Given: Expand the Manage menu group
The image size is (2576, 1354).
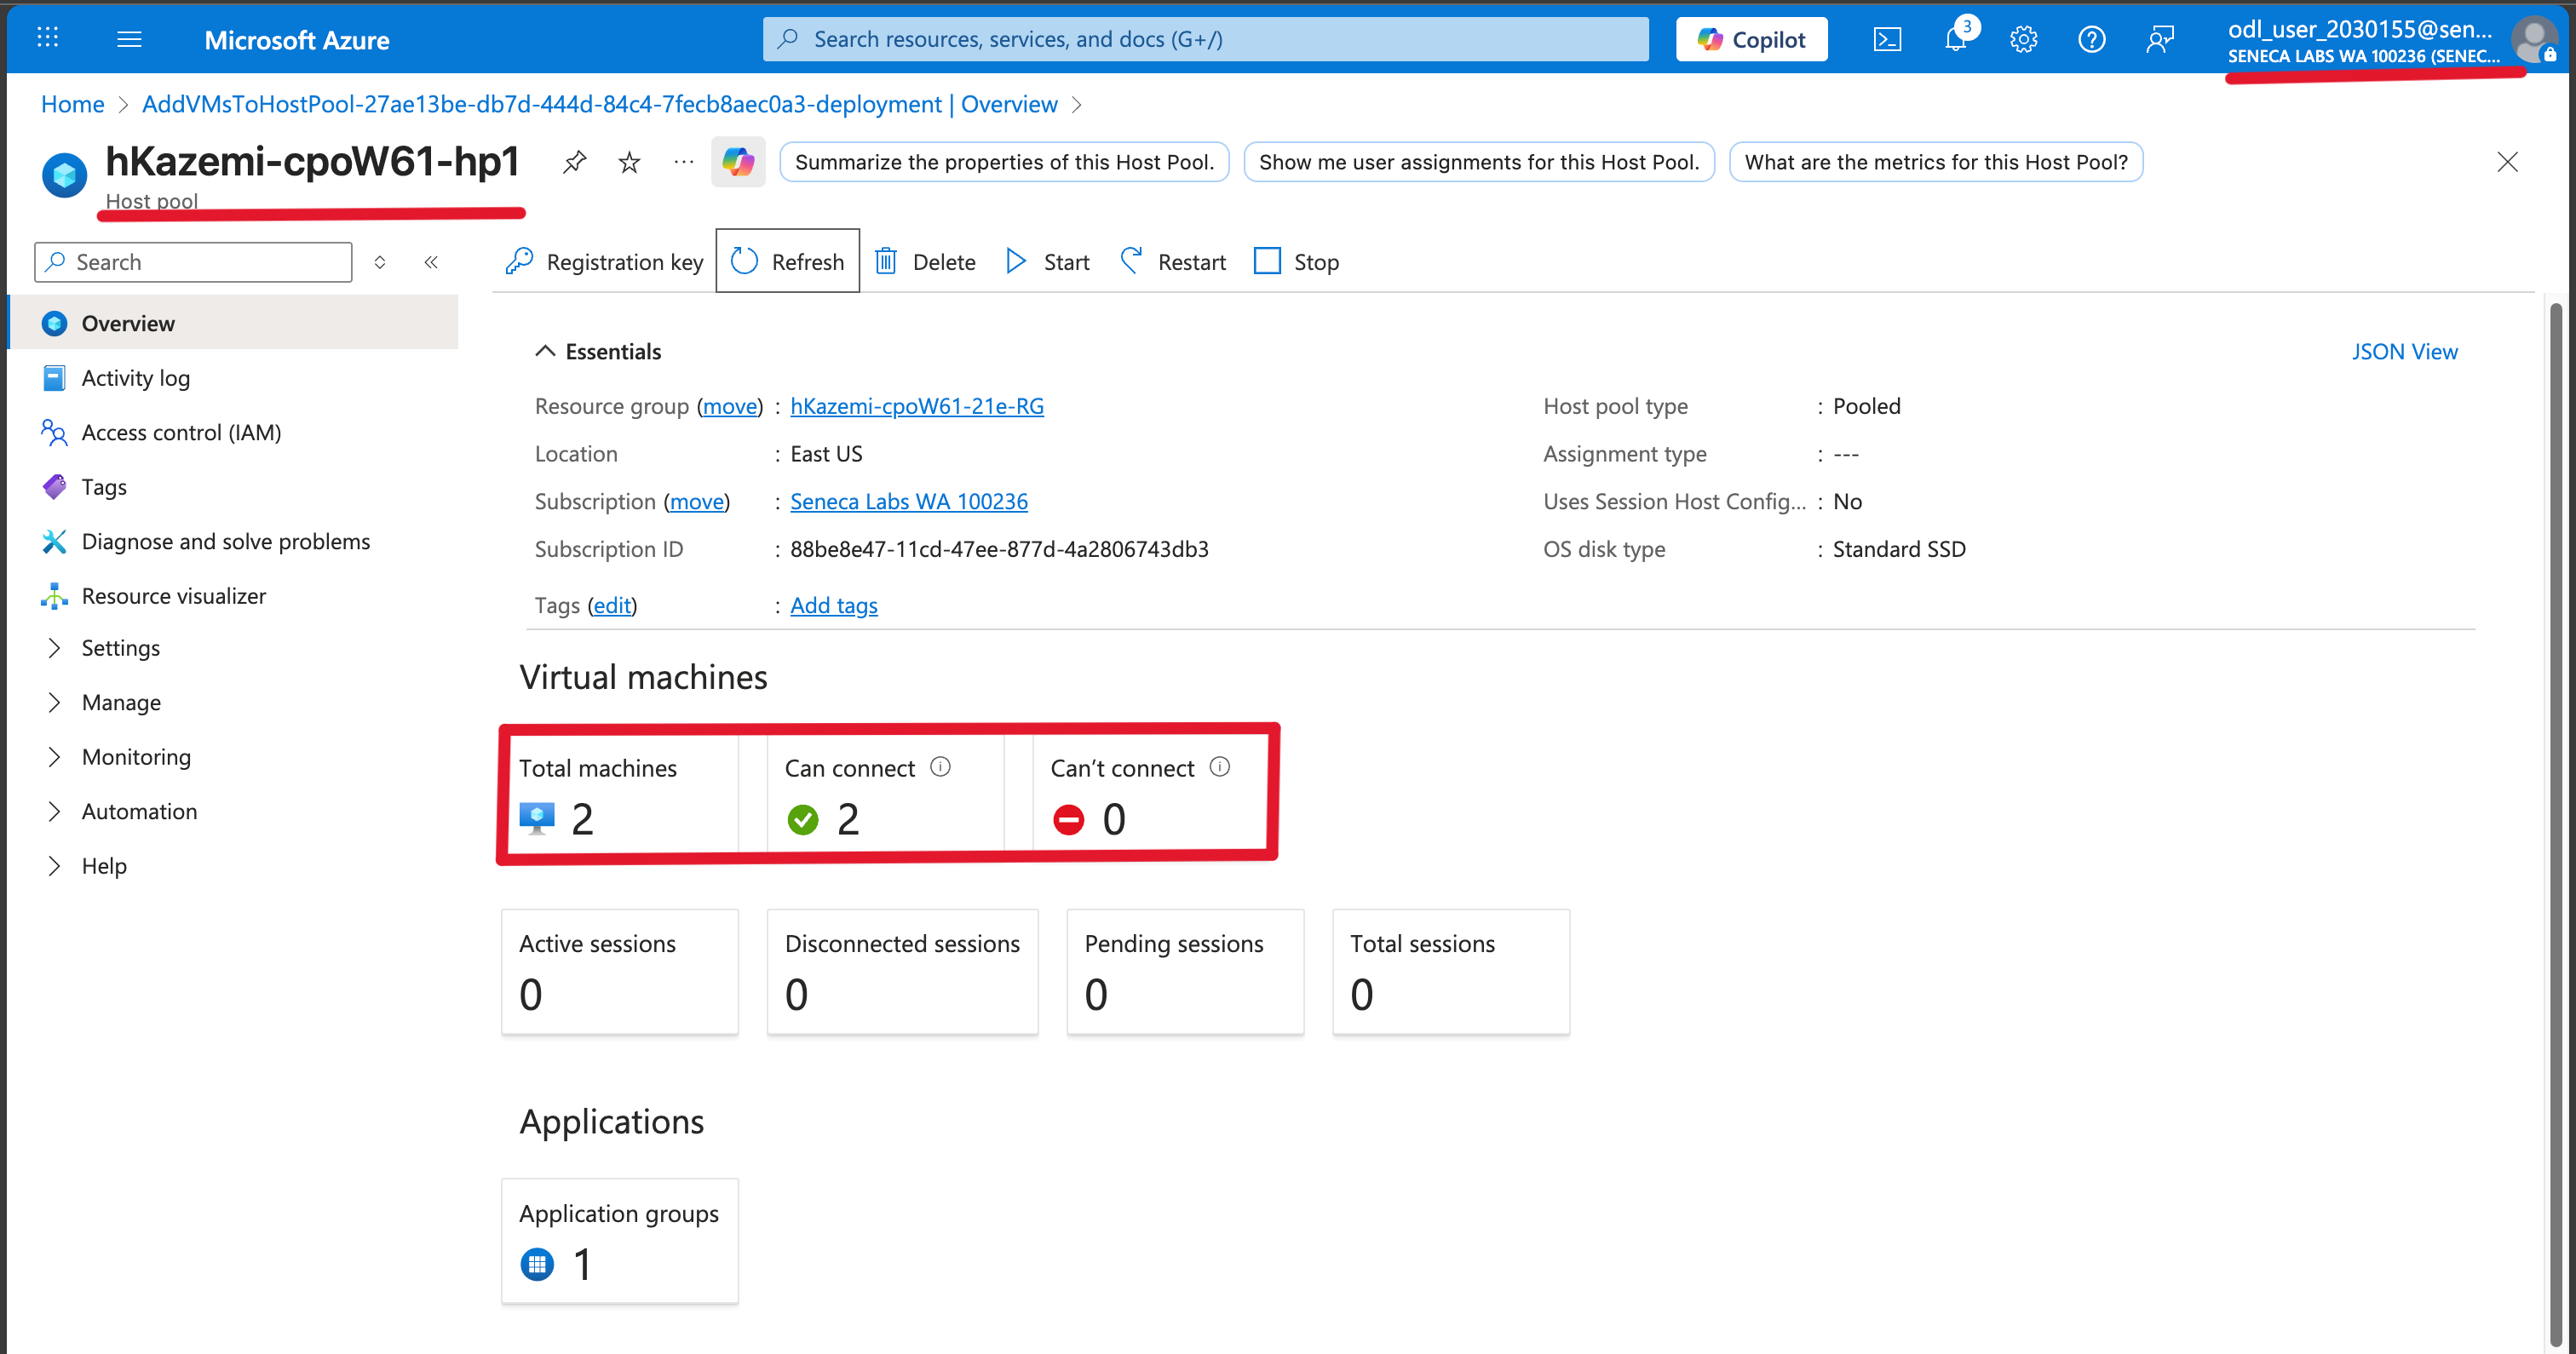Looking at the screenshot, I should pyautogui.click(x=54, y=703).
